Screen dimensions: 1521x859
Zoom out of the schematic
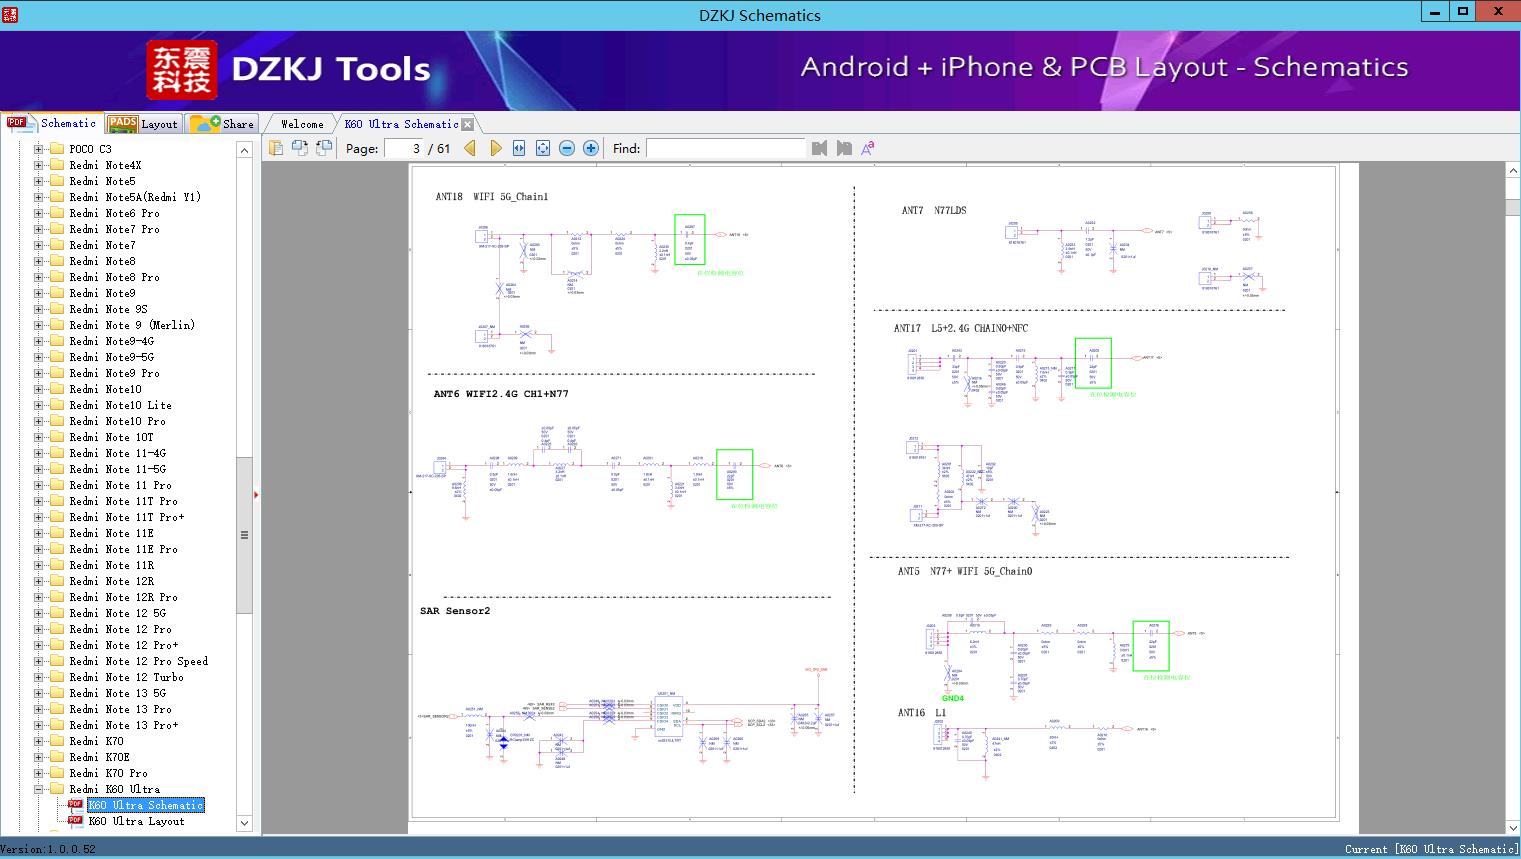click(x=567, y=148)
